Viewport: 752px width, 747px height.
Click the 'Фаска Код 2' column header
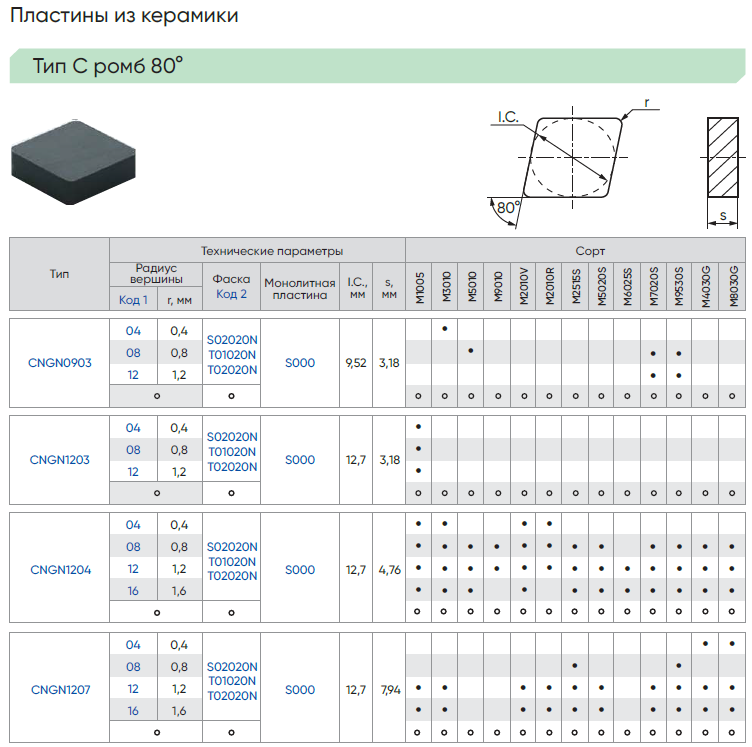(x=231, y=286)
